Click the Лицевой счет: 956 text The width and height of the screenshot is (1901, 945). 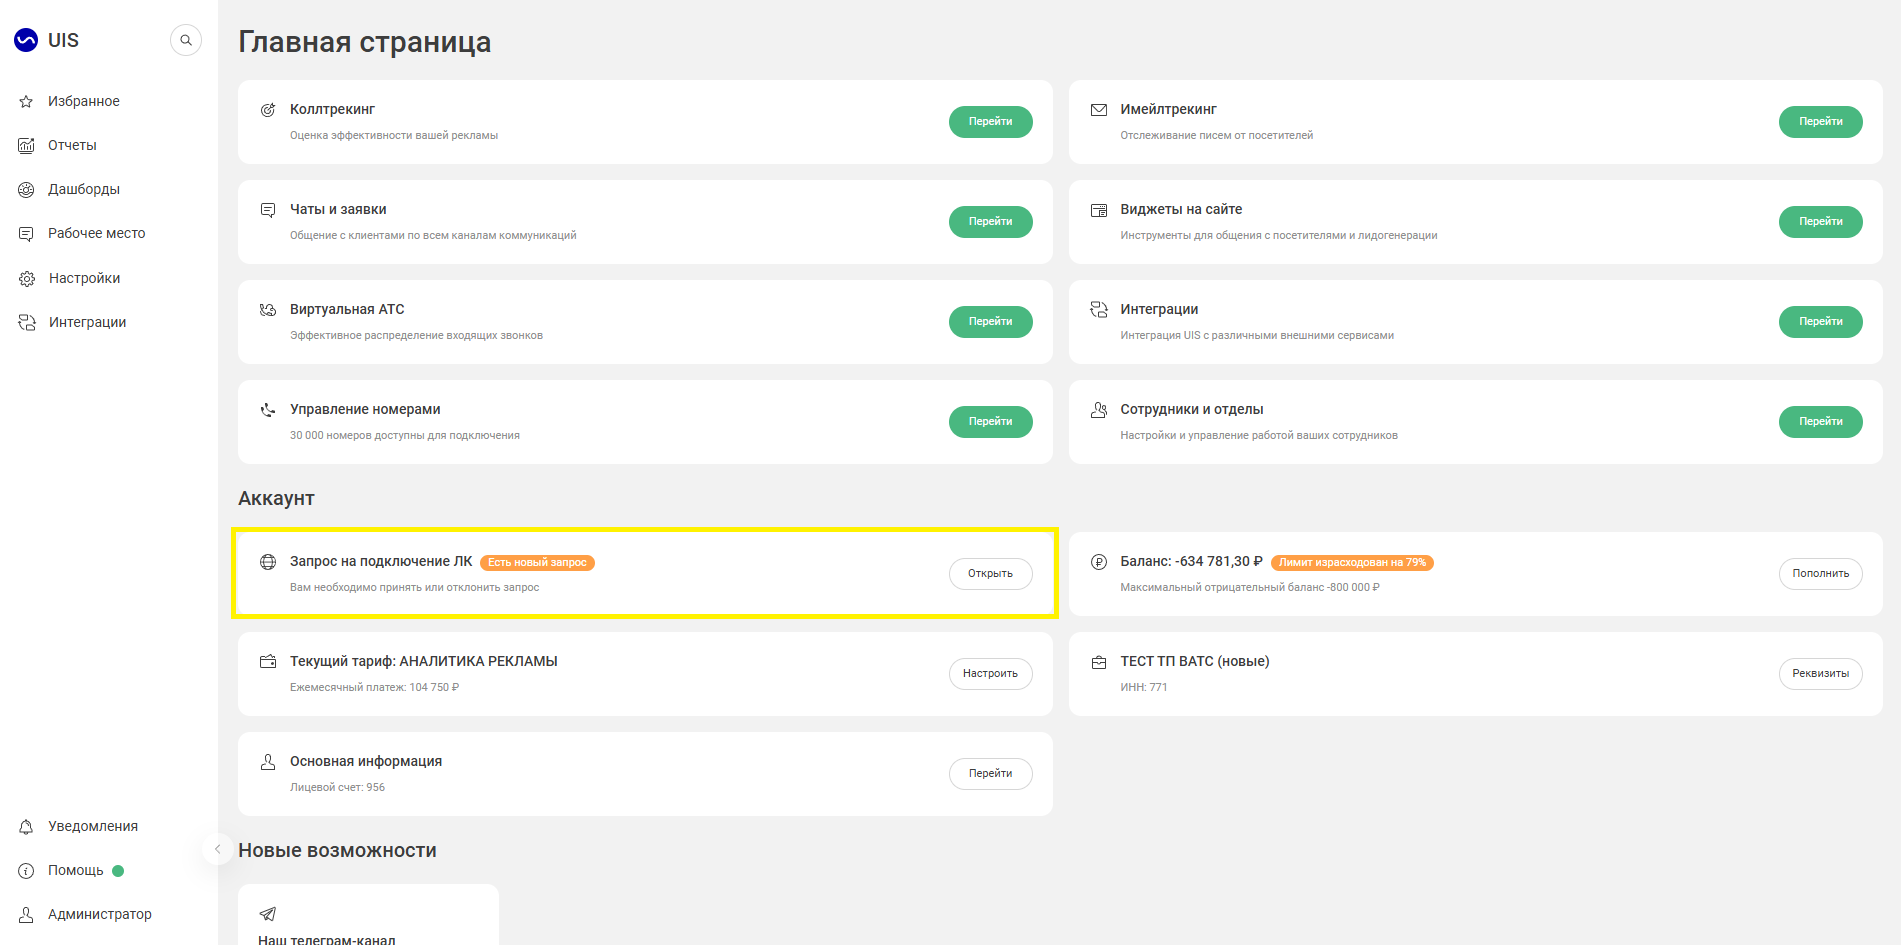coord(337,787)
